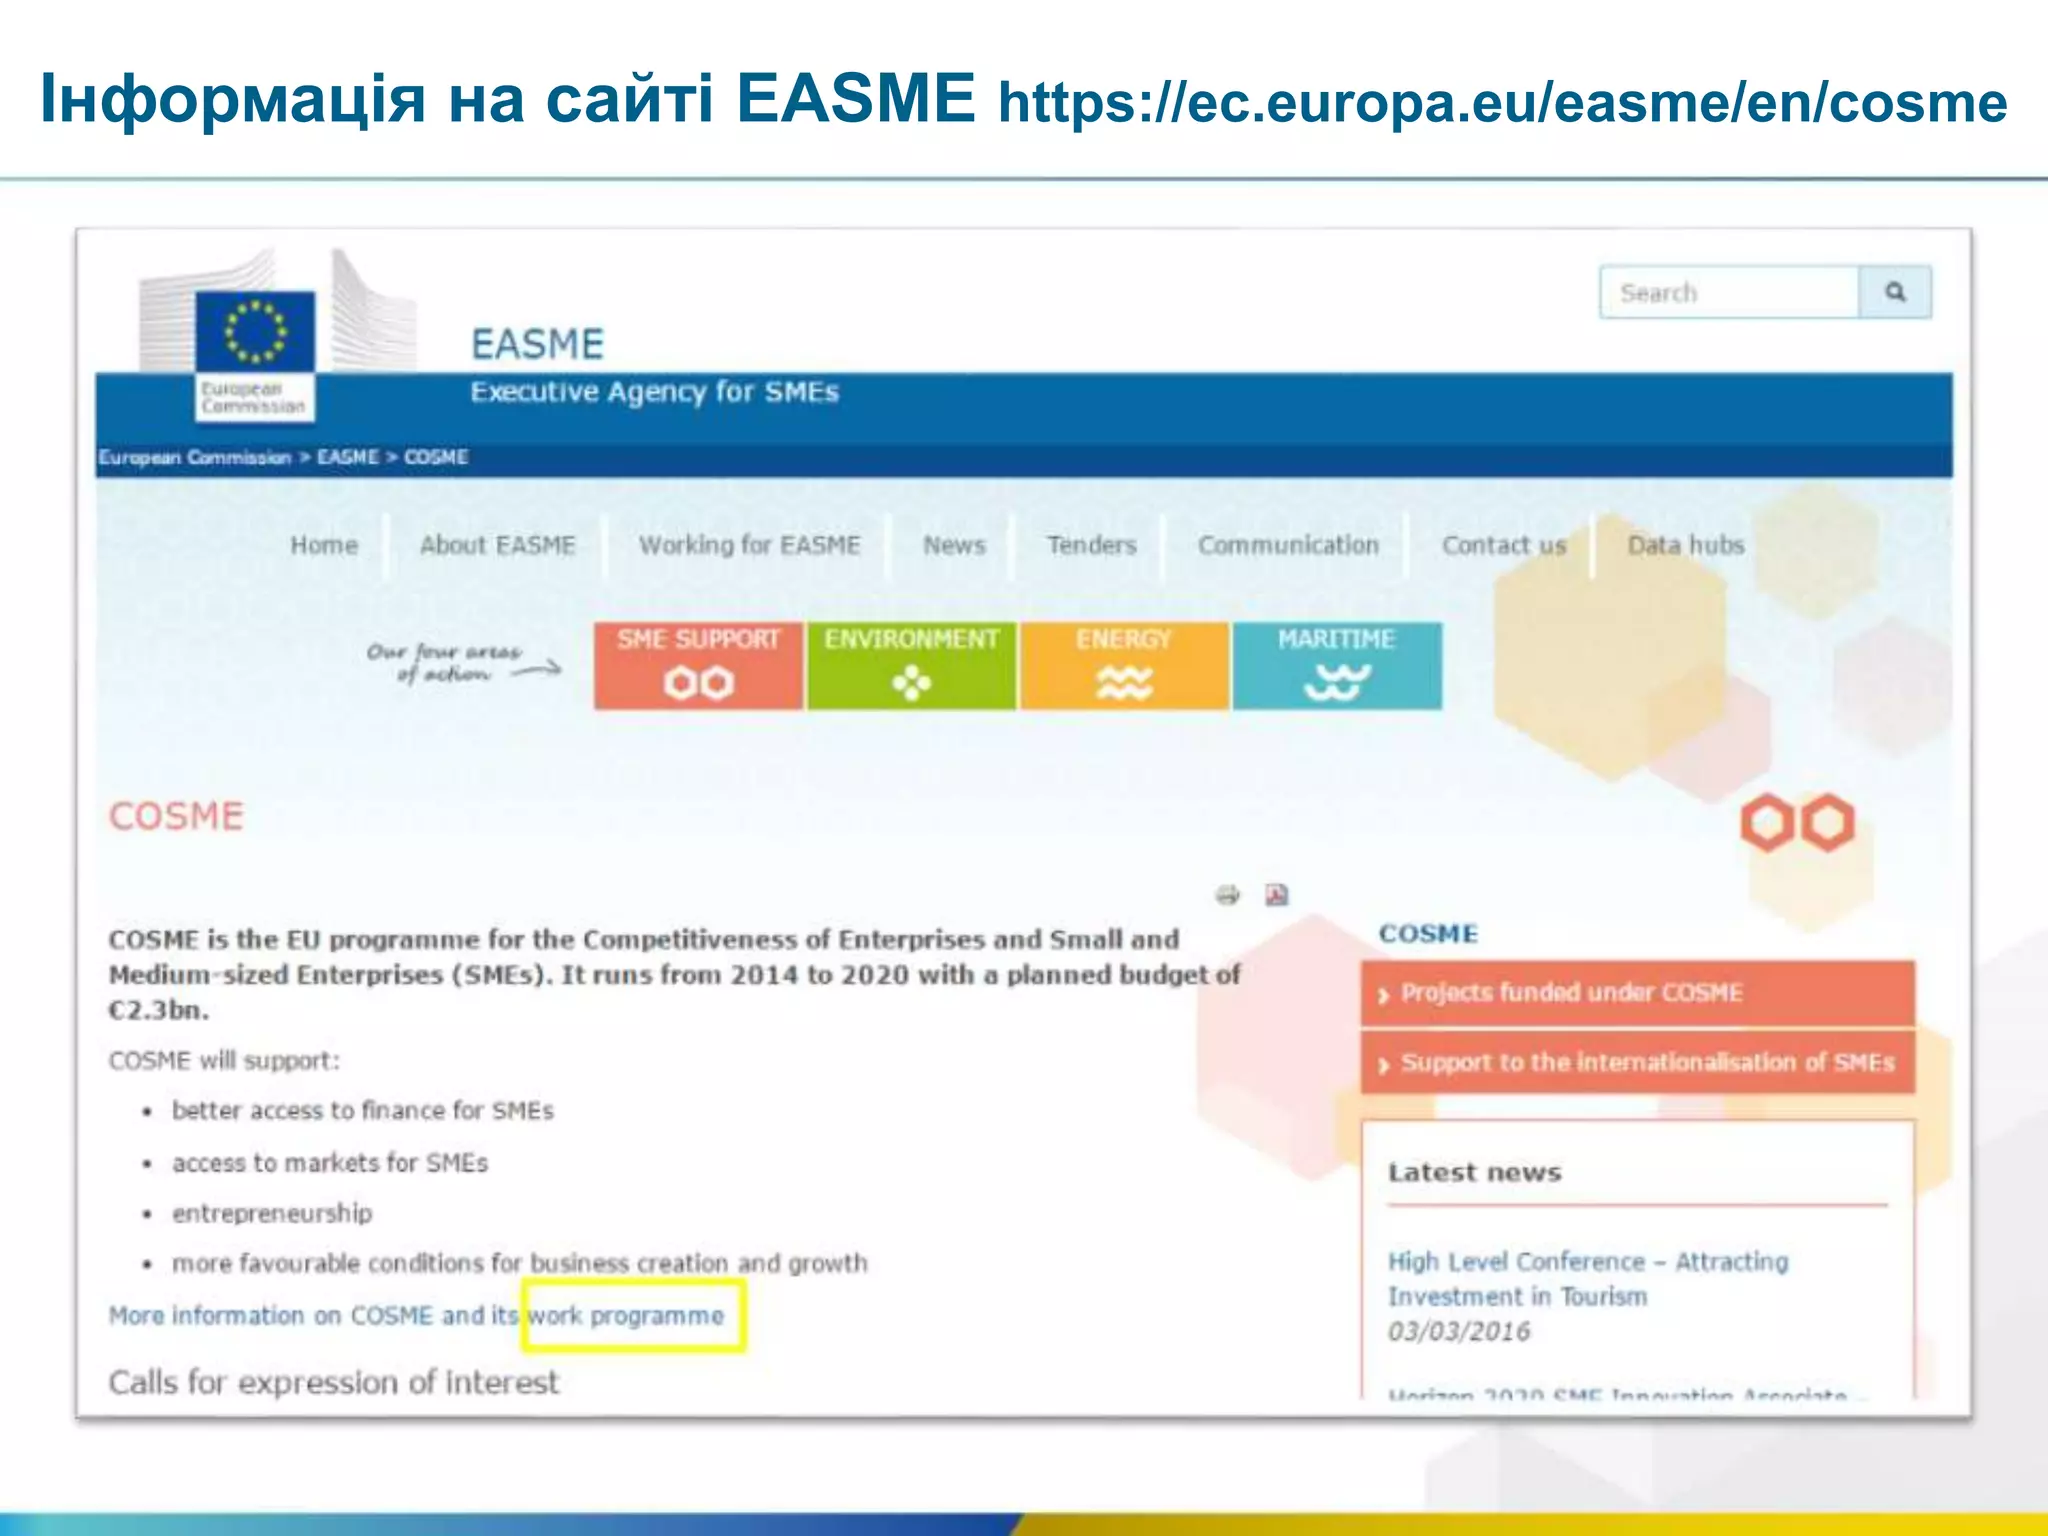This screenshot has width=2048, height=1536.
Task: Open the Energy action tile
Action: [1124, 665]
